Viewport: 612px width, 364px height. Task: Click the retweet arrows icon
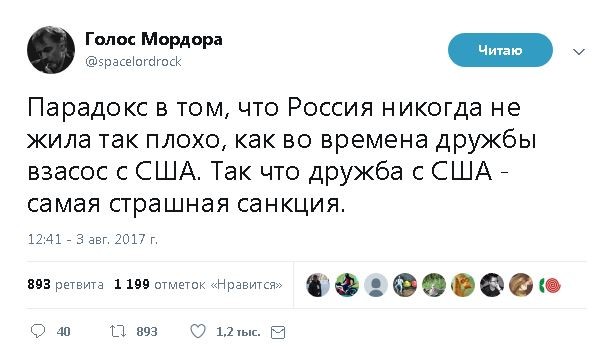coord(118,332)
